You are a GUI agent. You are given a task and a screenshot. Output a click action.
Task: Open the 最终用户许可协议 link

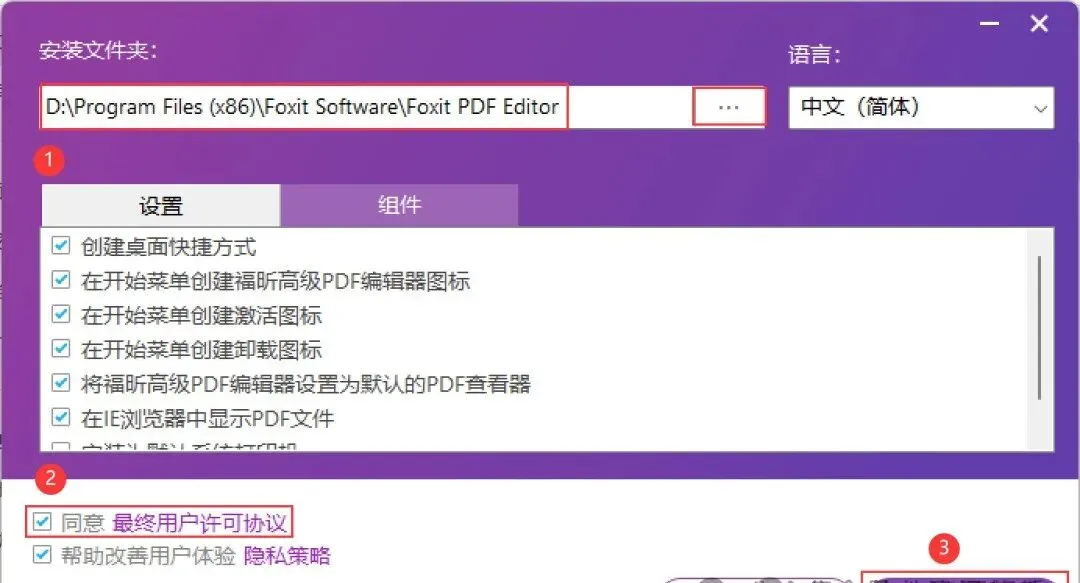pos(199,523)
